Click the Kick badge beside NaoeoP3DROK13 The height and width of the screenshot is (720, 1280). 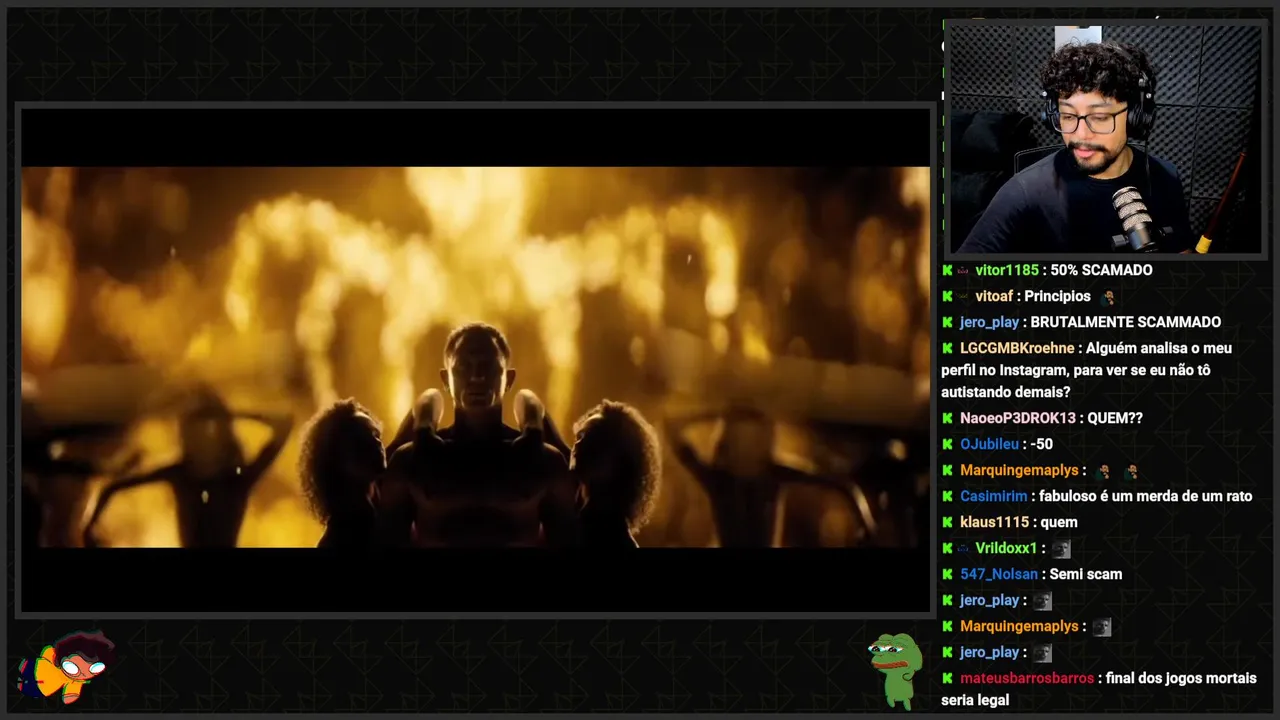coord(947,418)
